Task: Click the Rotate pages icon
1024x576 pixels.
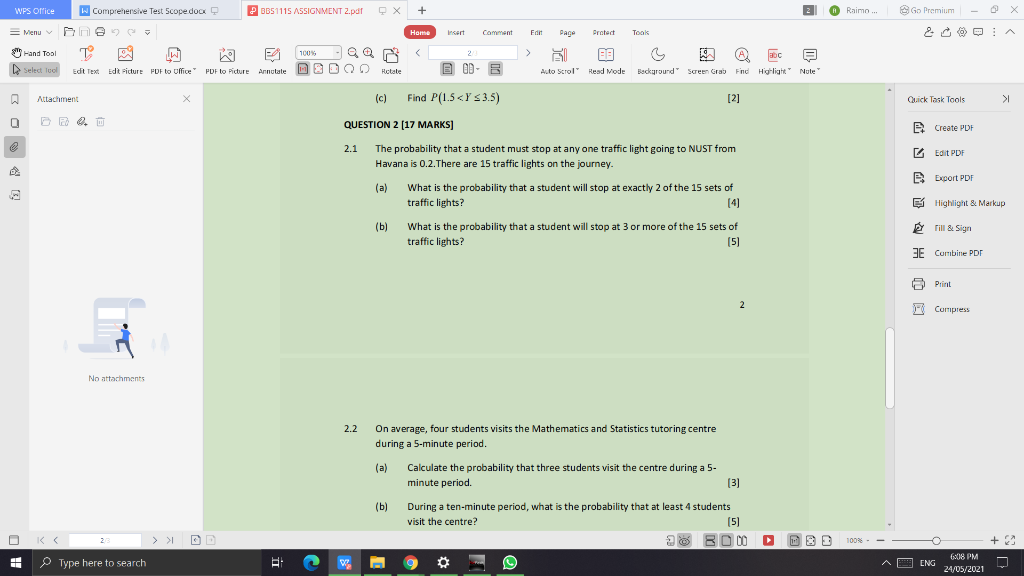Action: (390, 57)
